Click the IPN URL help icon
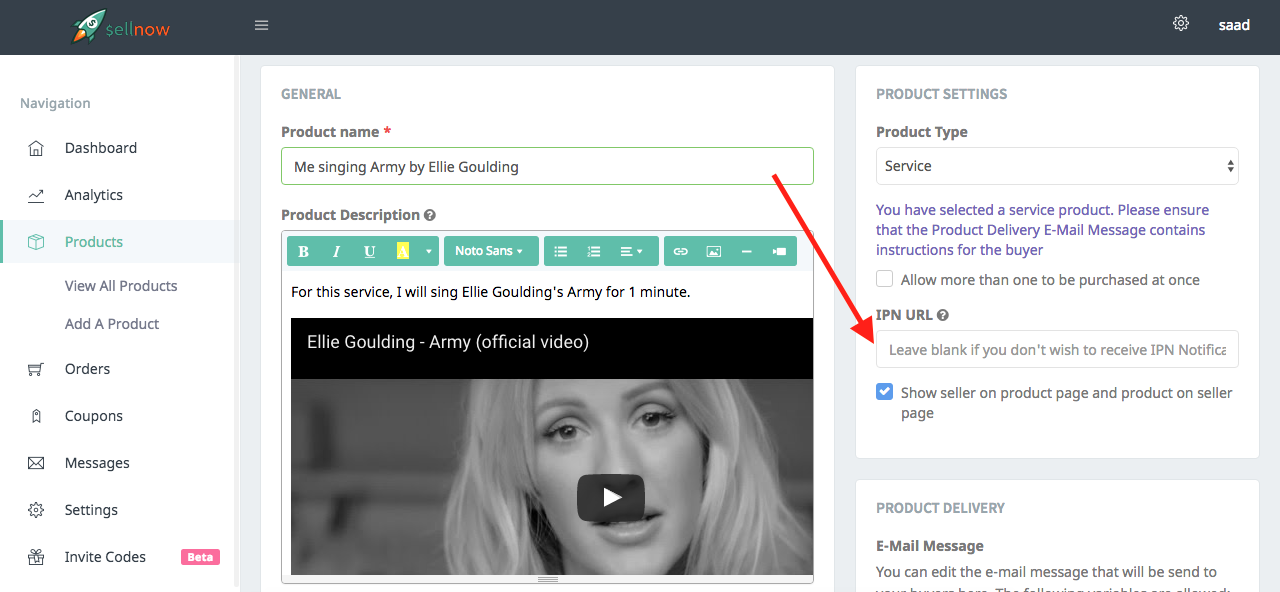Screen dimensions: 1280x592 click(943, 315)
